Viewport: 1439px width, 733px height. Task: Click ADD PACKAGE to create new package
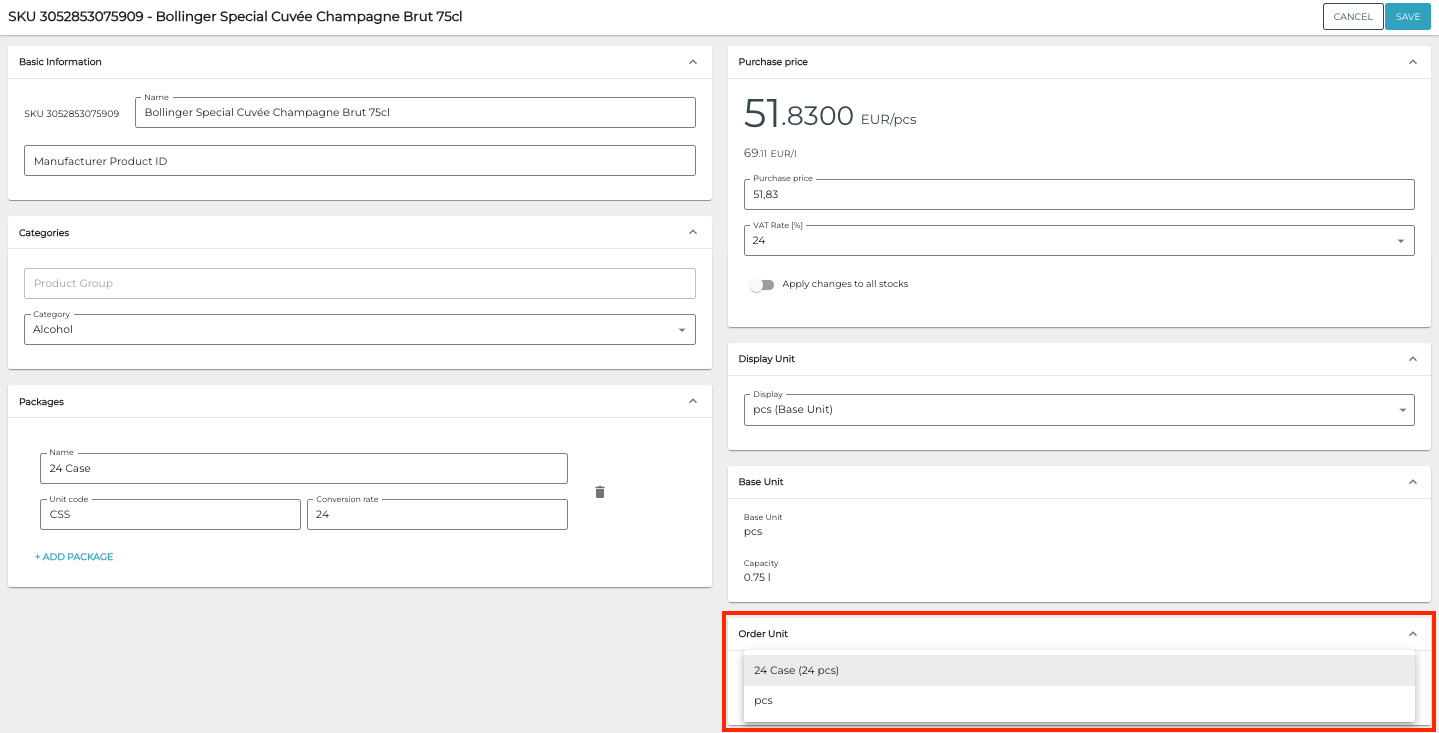[74, 556]
